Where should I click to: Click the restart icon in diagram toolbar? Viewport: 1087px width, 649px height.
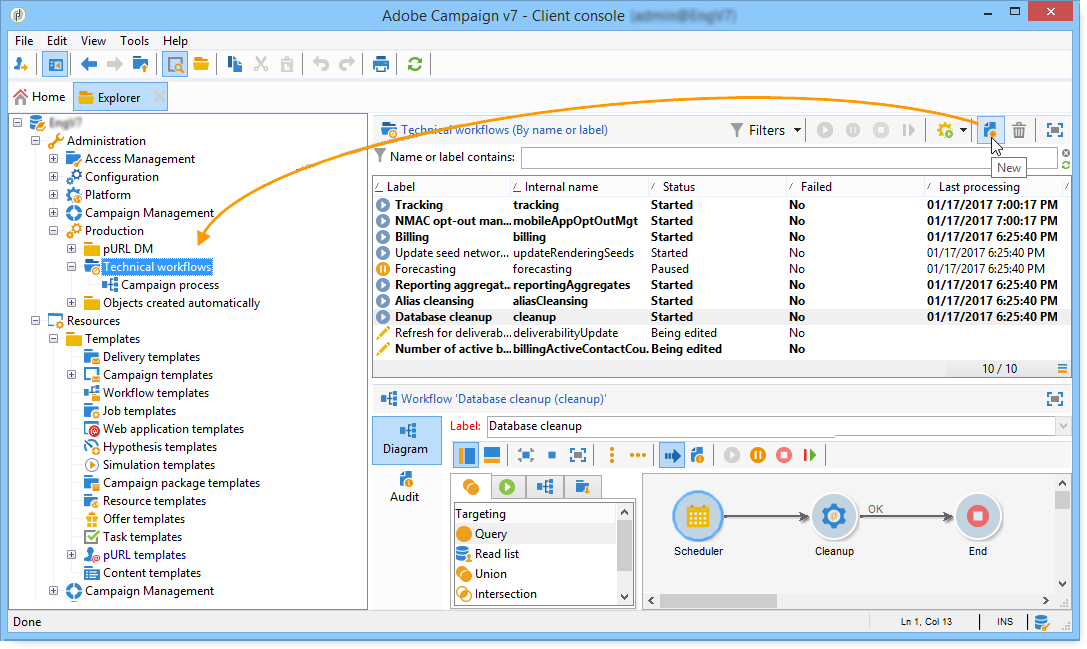pyautogui.click(x=809, y=455)
